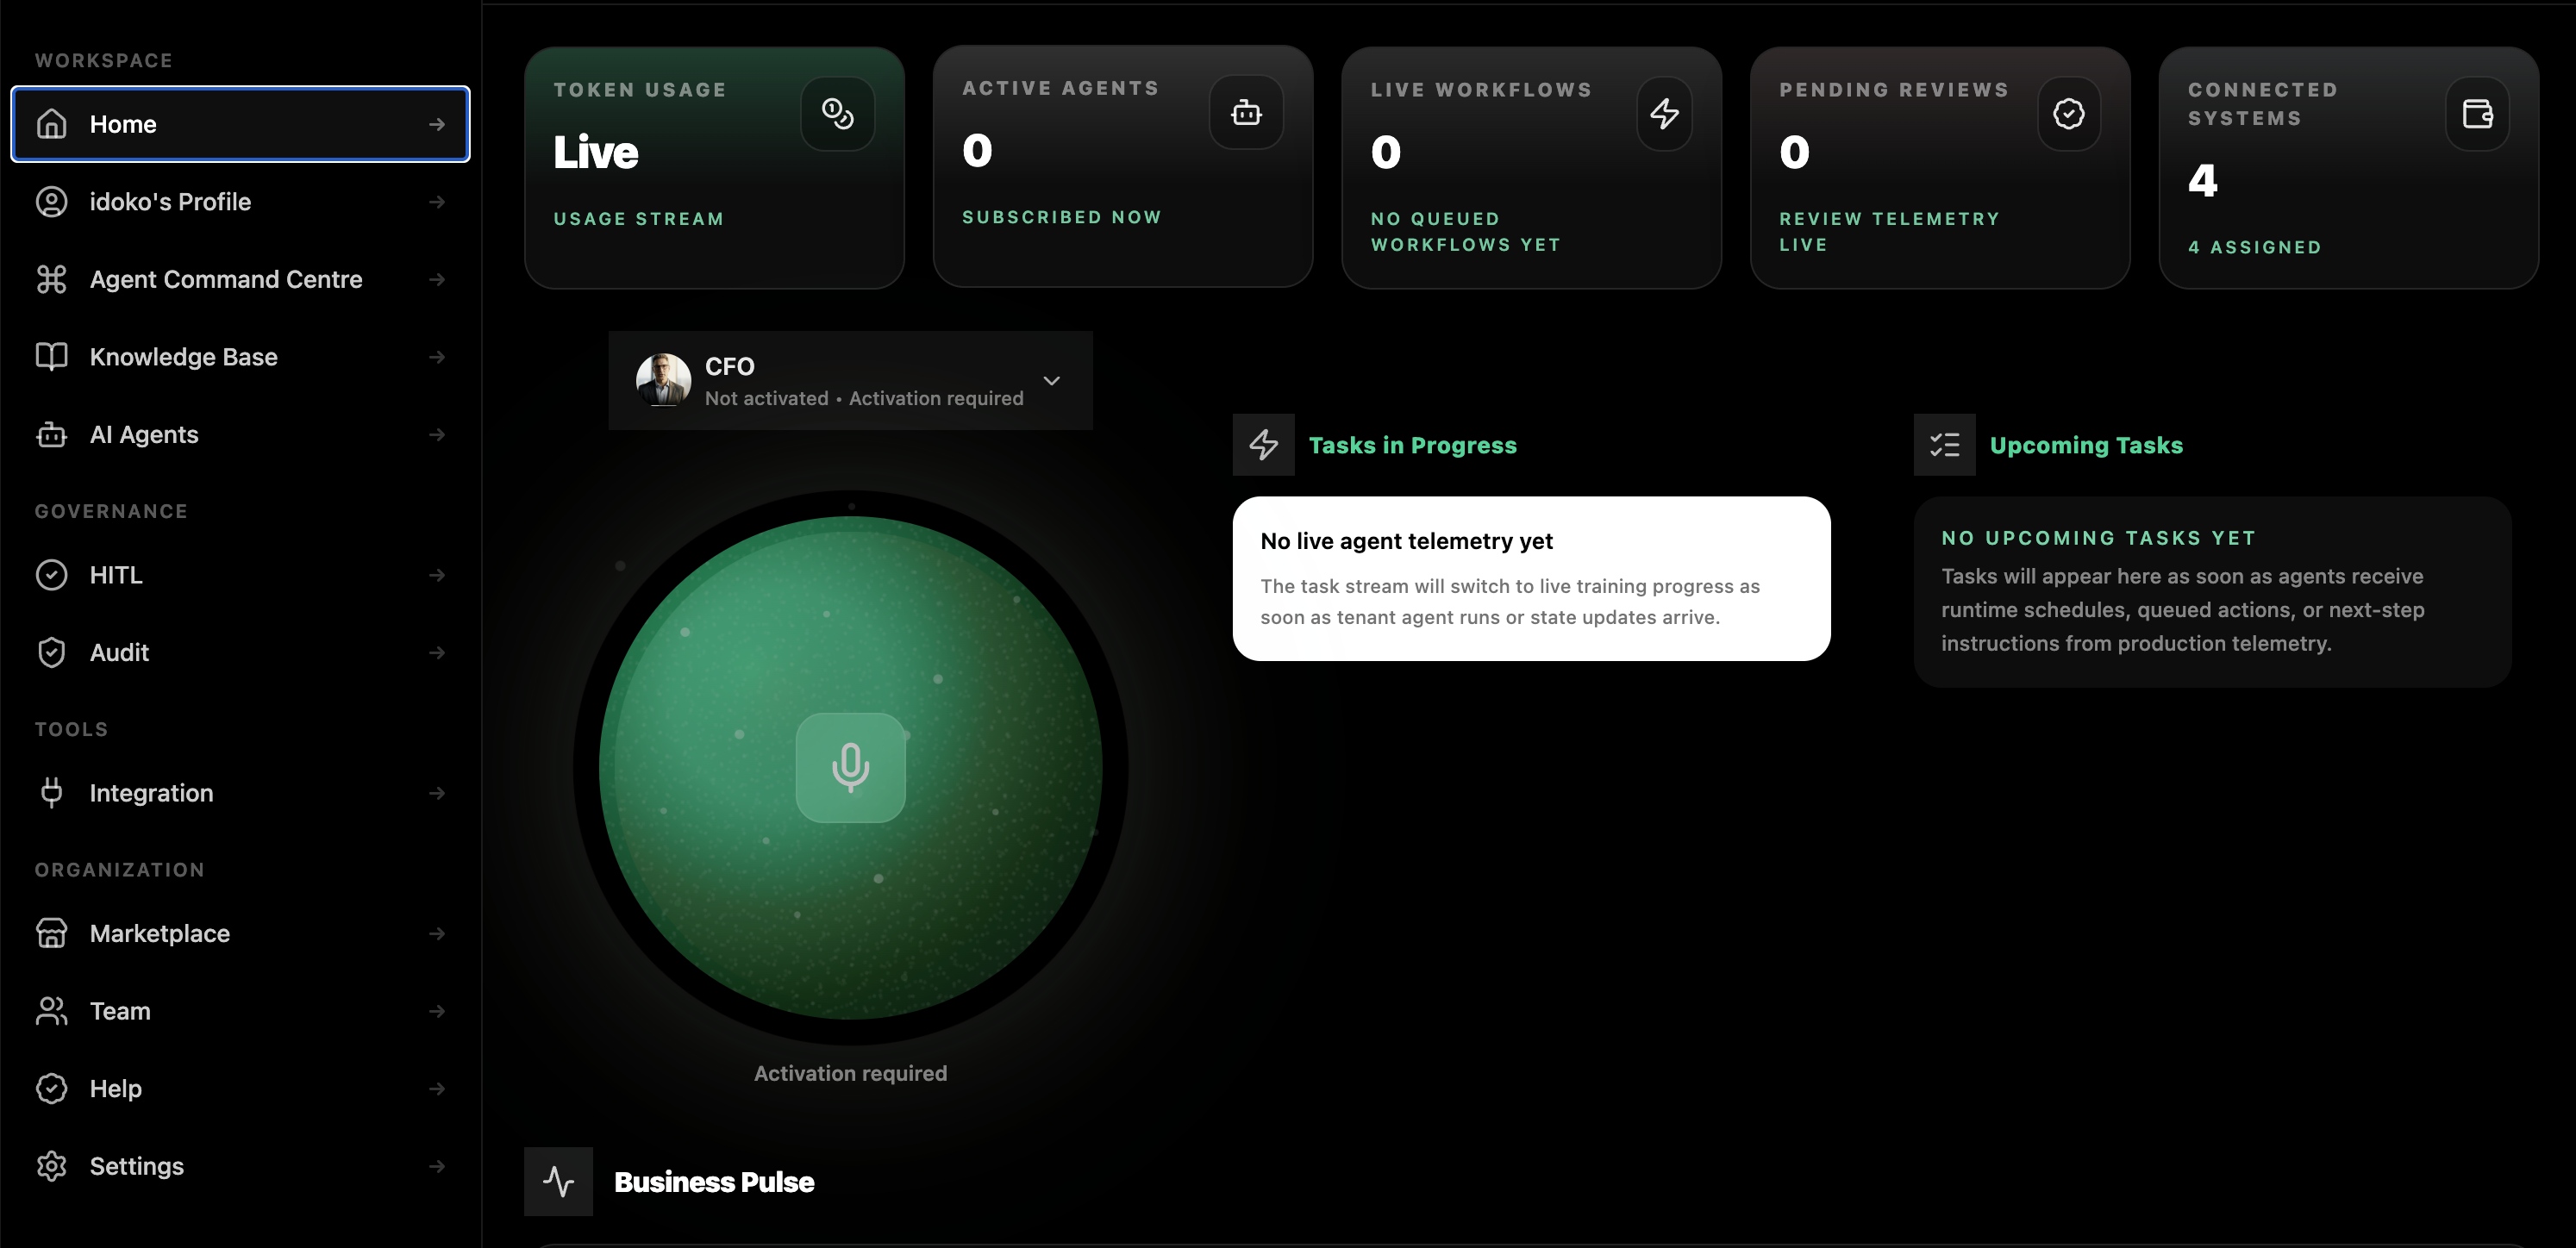Open the Knowledge Base section

(x=240, y=357)
